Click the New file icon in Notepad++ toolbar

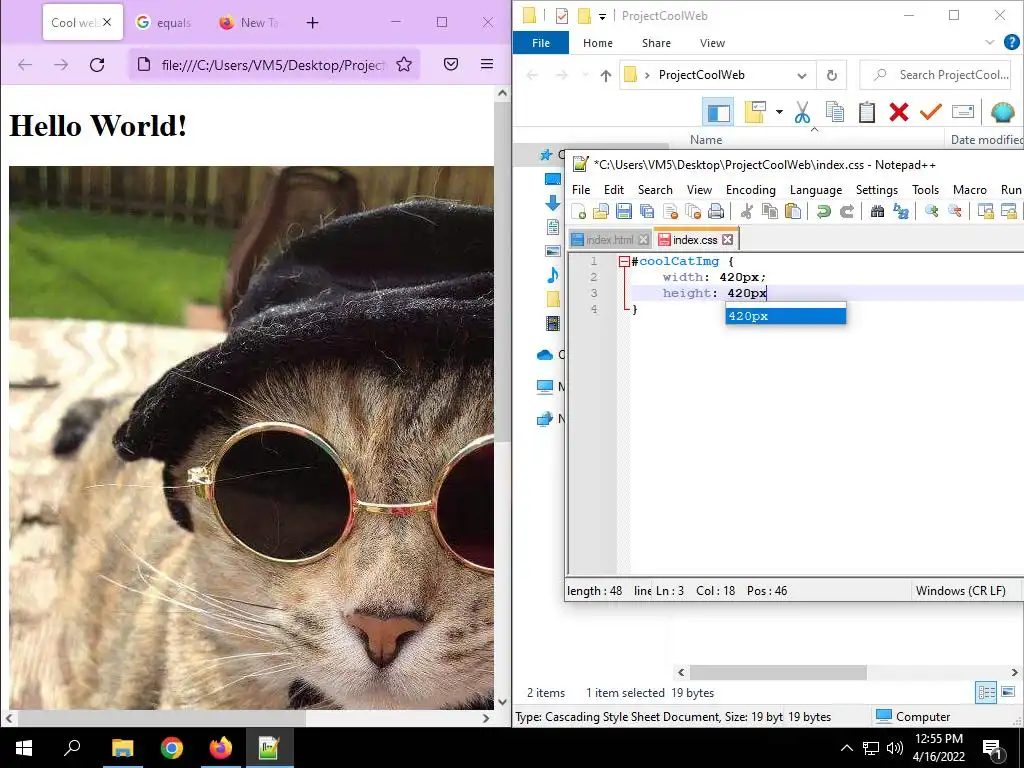point(579,211)
